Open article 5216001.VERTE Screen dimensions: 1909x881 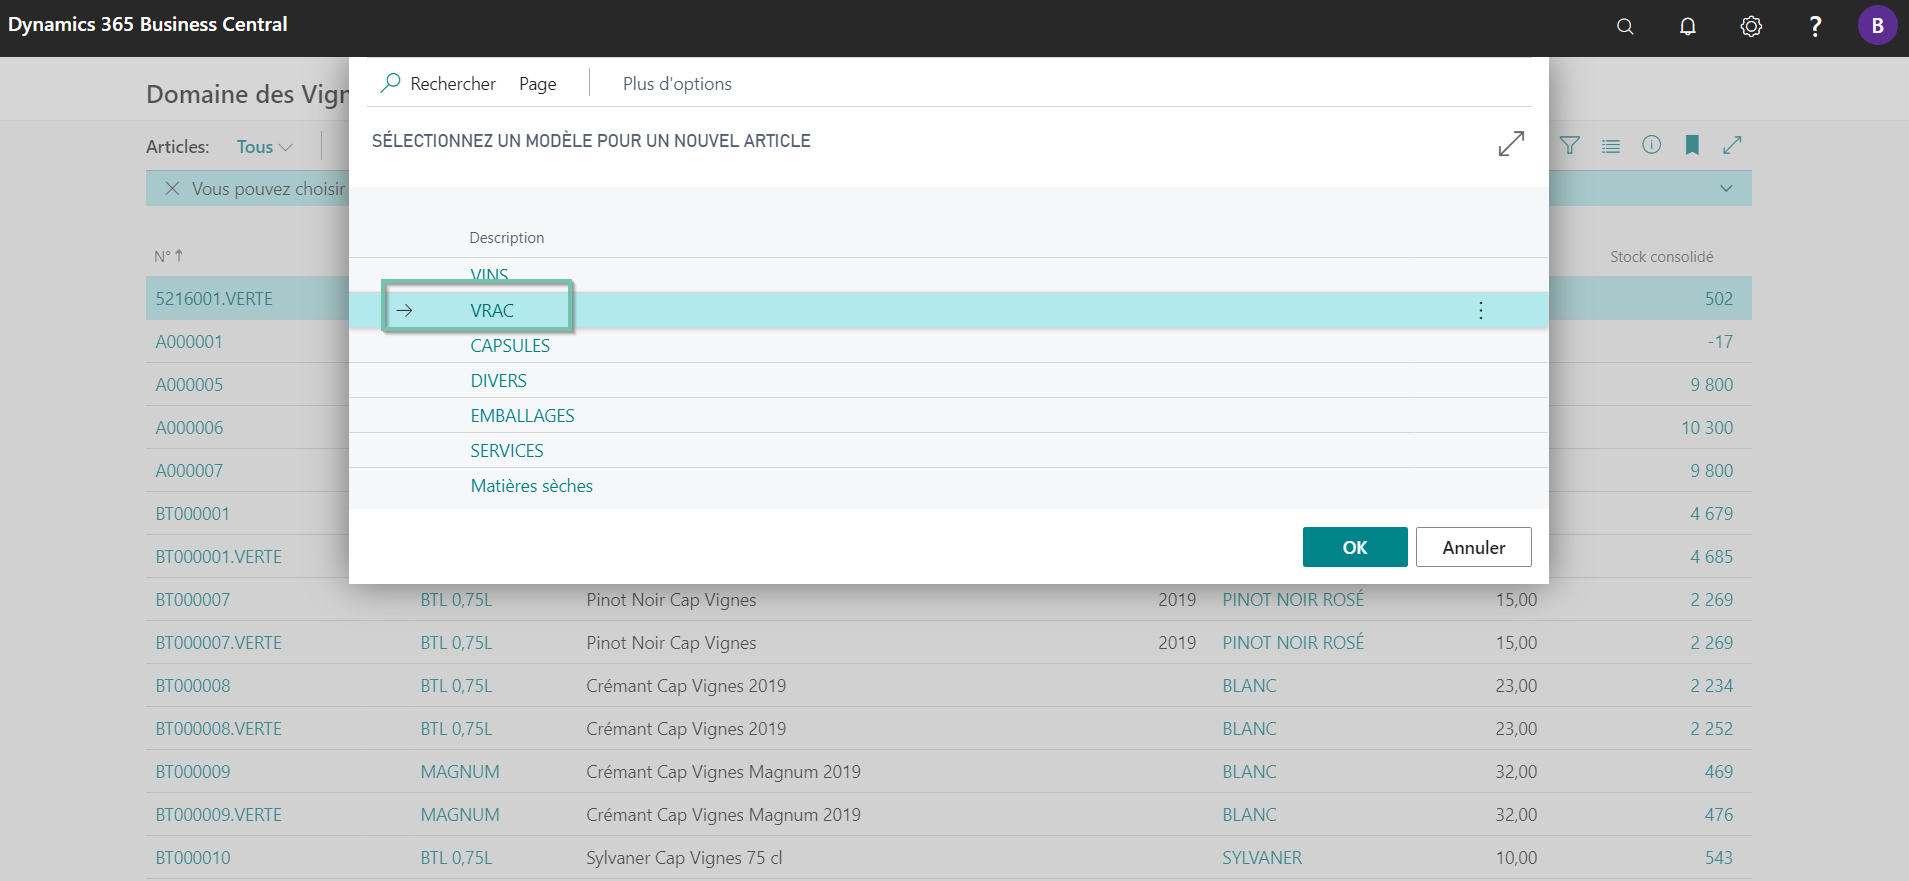214,299
